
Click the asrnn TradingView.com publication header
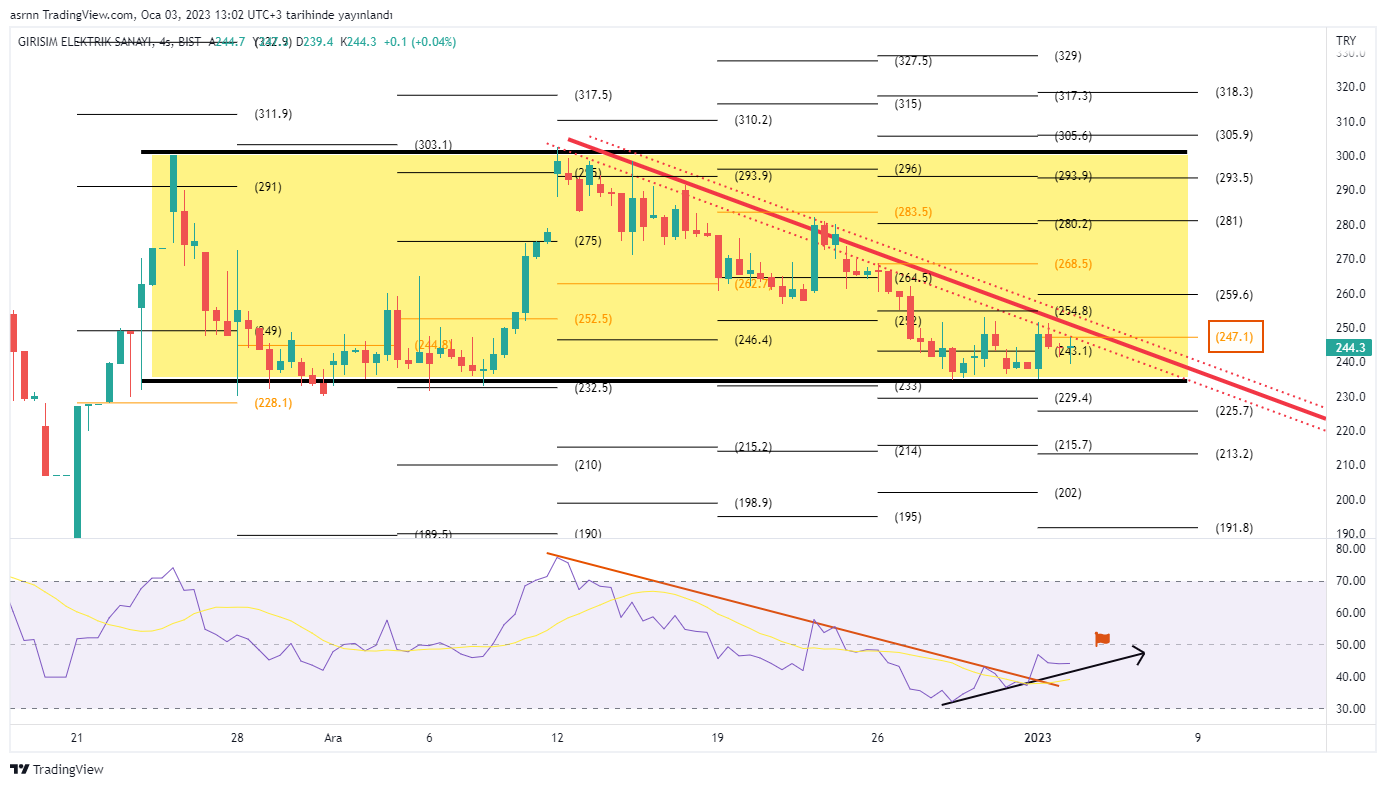70,15
